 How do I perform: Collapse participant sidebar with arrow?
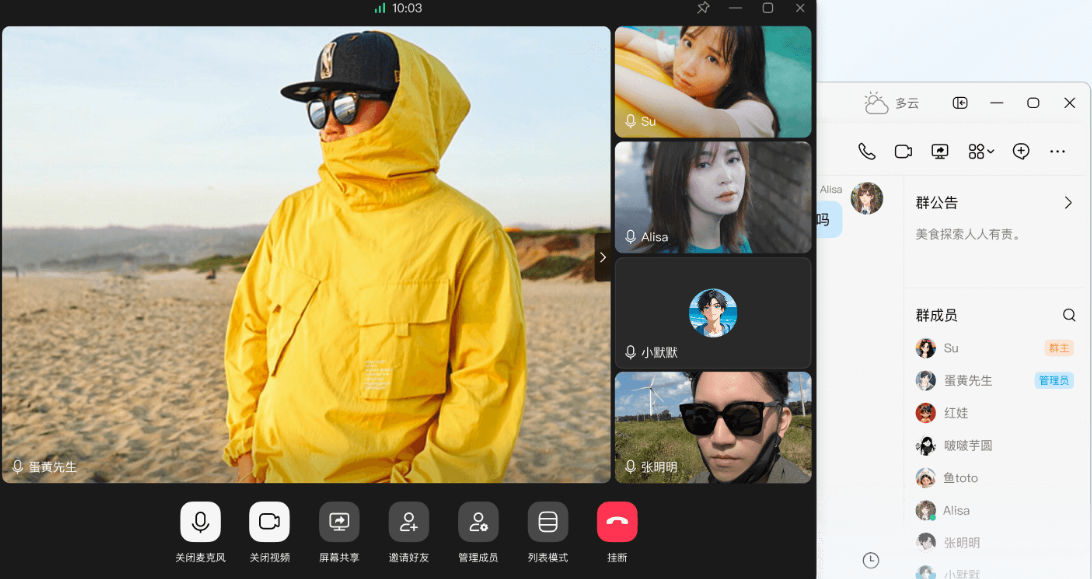602,257
